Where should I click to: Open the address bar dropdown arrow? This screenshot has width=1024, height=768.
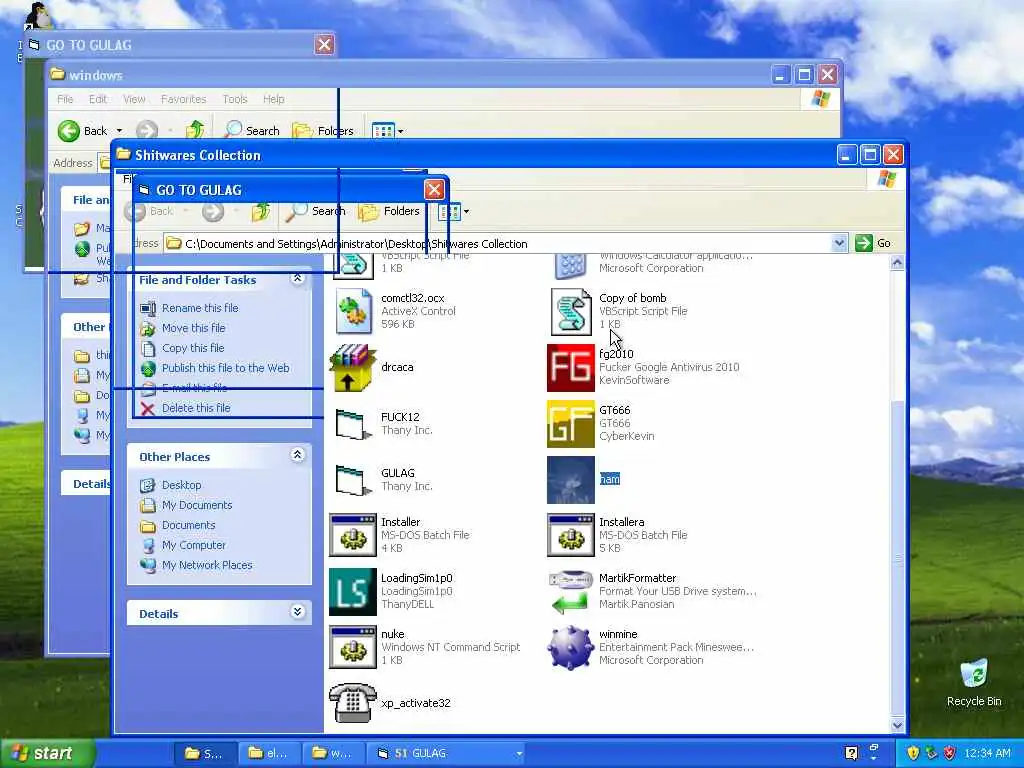point(839,243)
